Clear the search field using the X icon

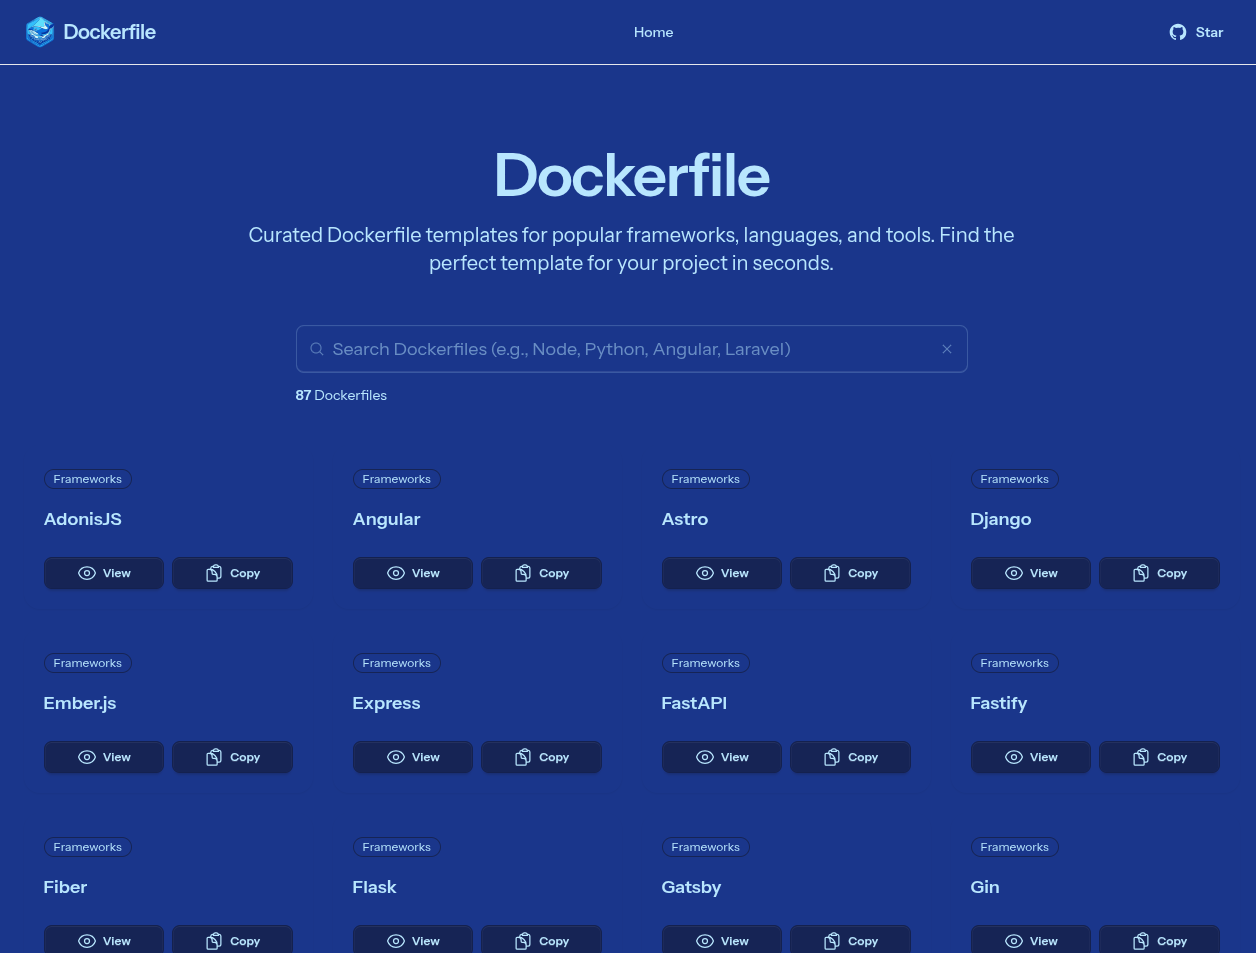(x=947, y=349)
